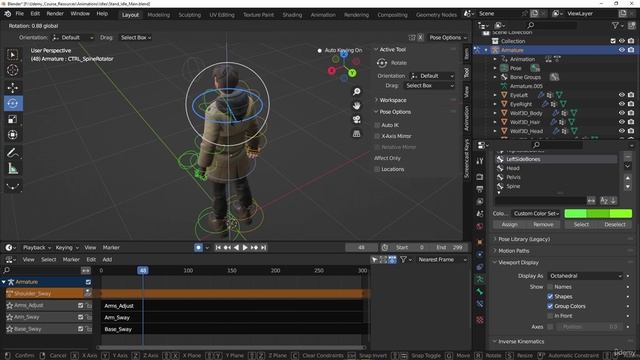Open the Pose Options dropdown
The width and height of the screenshot is (640, 360).
(448, 38)
